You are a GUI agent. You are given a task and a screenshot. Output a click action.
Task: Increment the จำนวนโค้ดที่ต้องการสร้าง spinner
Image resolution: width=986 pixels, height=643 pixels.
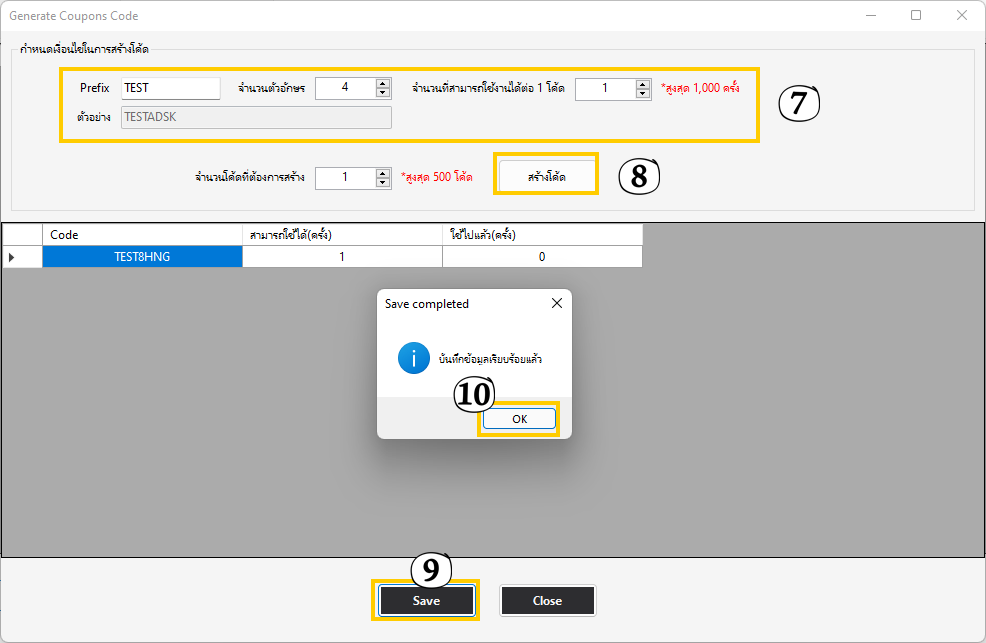pos(383,173)
